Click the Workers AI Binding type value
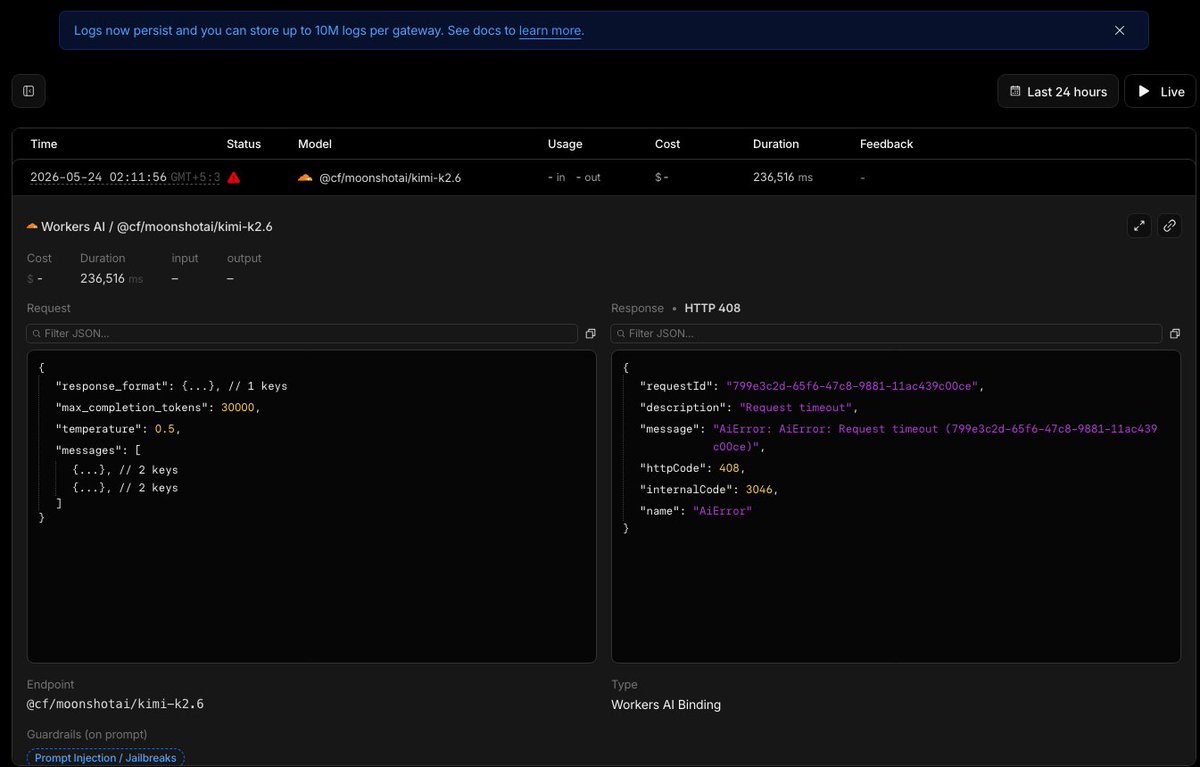Screen dimensions: 1200x767 [x=666, y=704]
